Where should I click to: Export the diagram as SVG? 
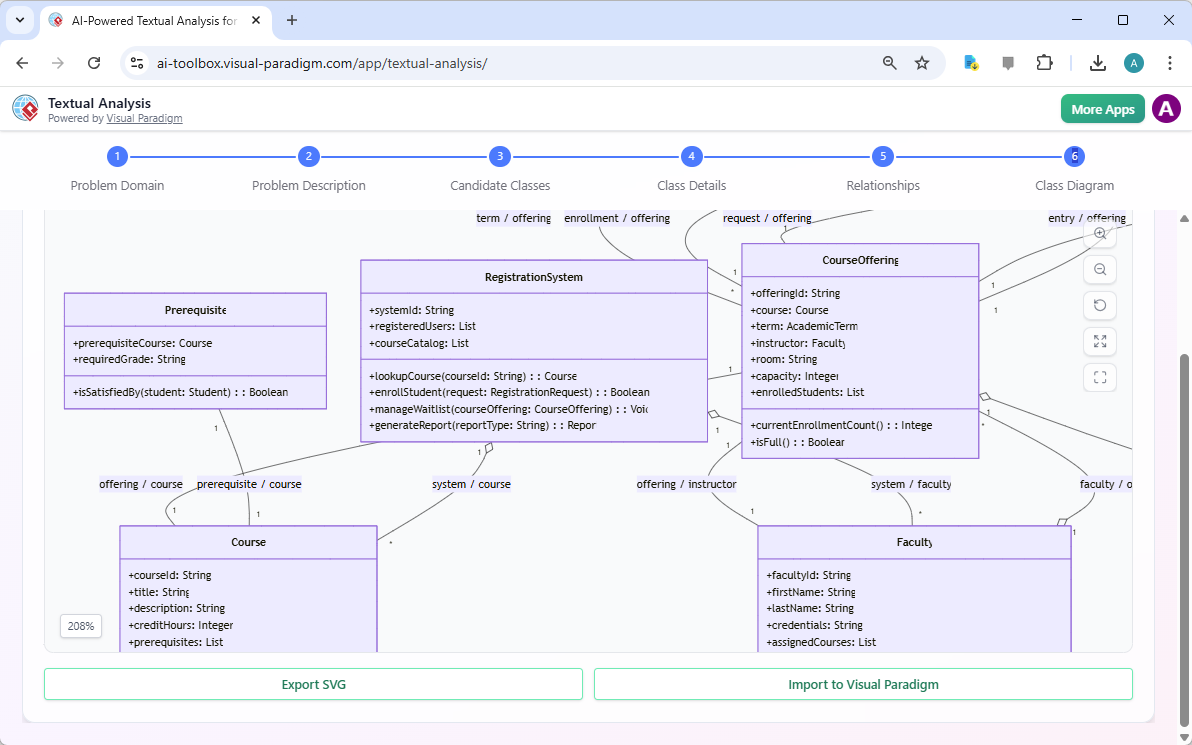313,684
